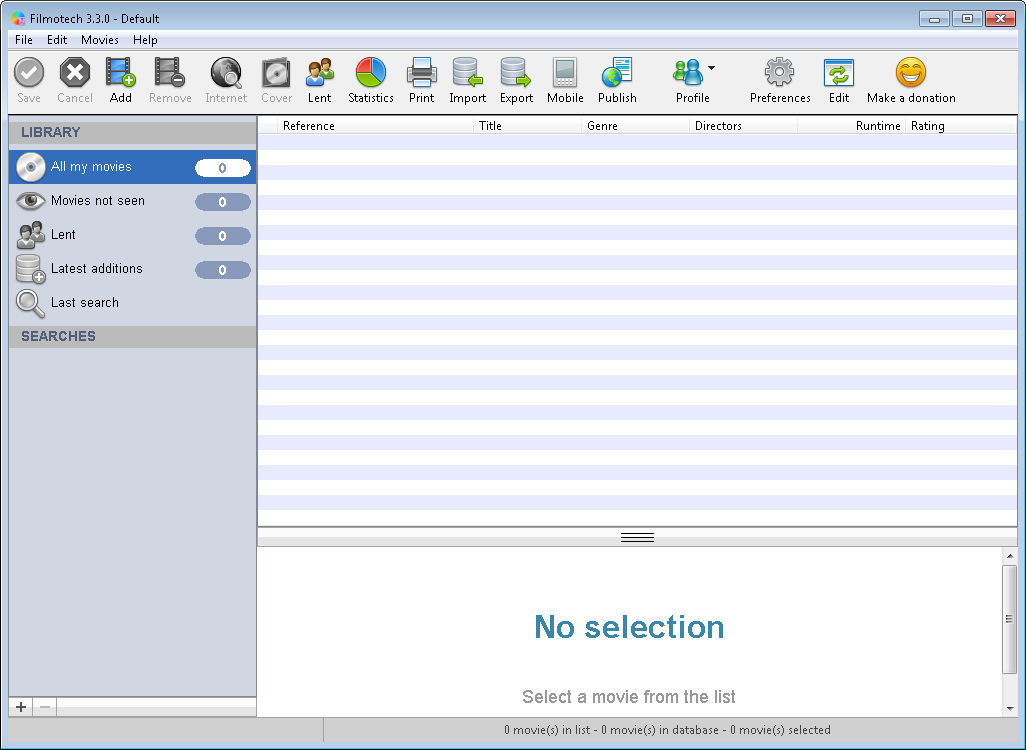Open Preferences gear icon
1026x750 pixels.
click(x=780, y=74)
